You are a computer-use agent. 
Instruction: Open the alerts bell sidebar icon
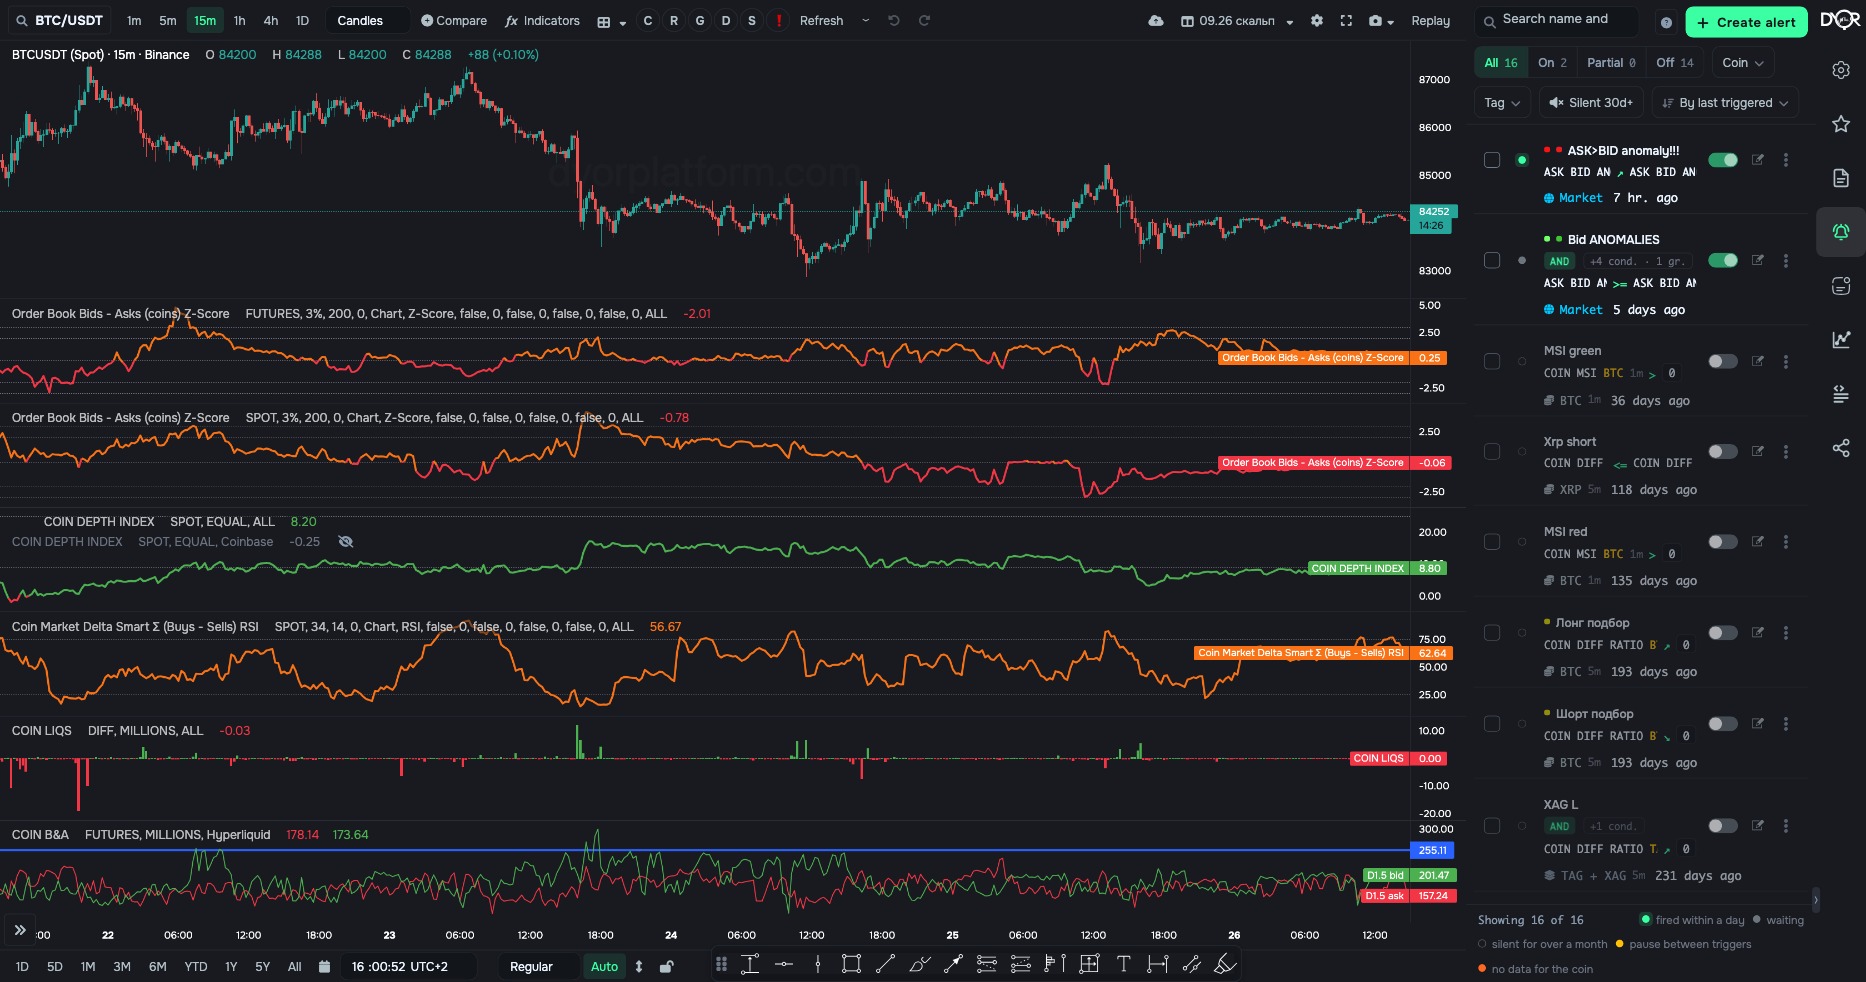[x=1841, y=232]
